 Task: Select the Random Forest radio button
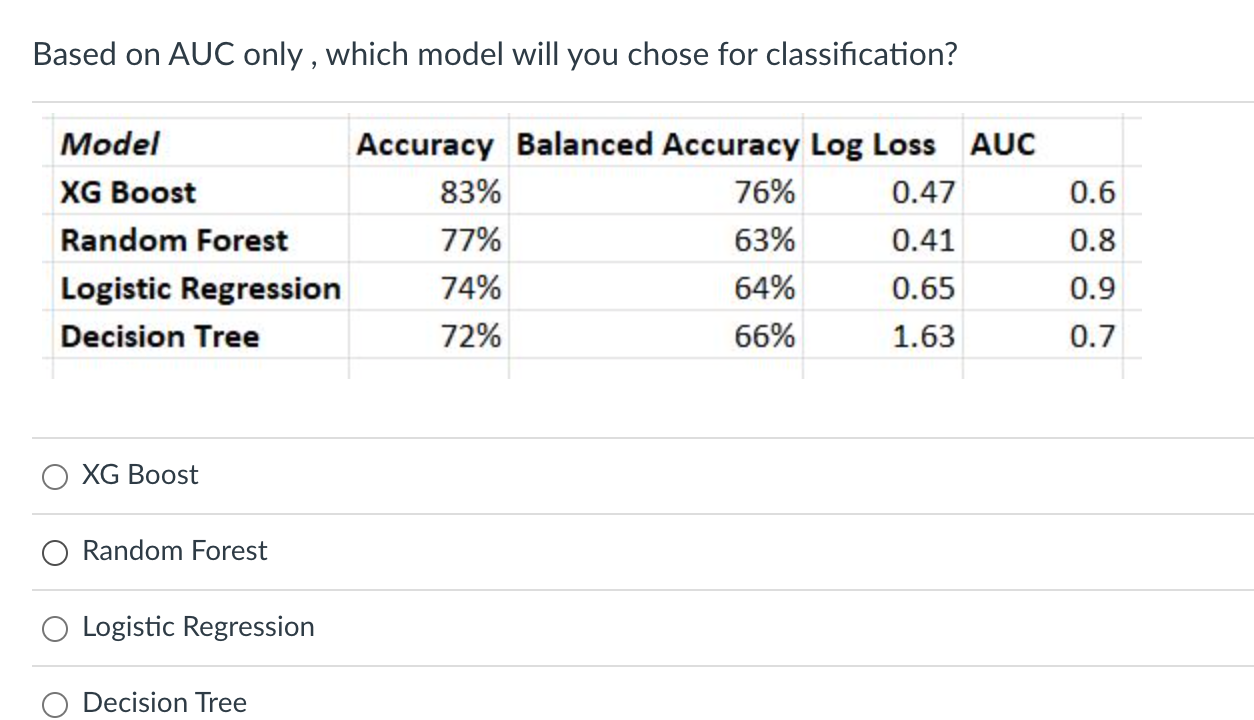(55, 553)
